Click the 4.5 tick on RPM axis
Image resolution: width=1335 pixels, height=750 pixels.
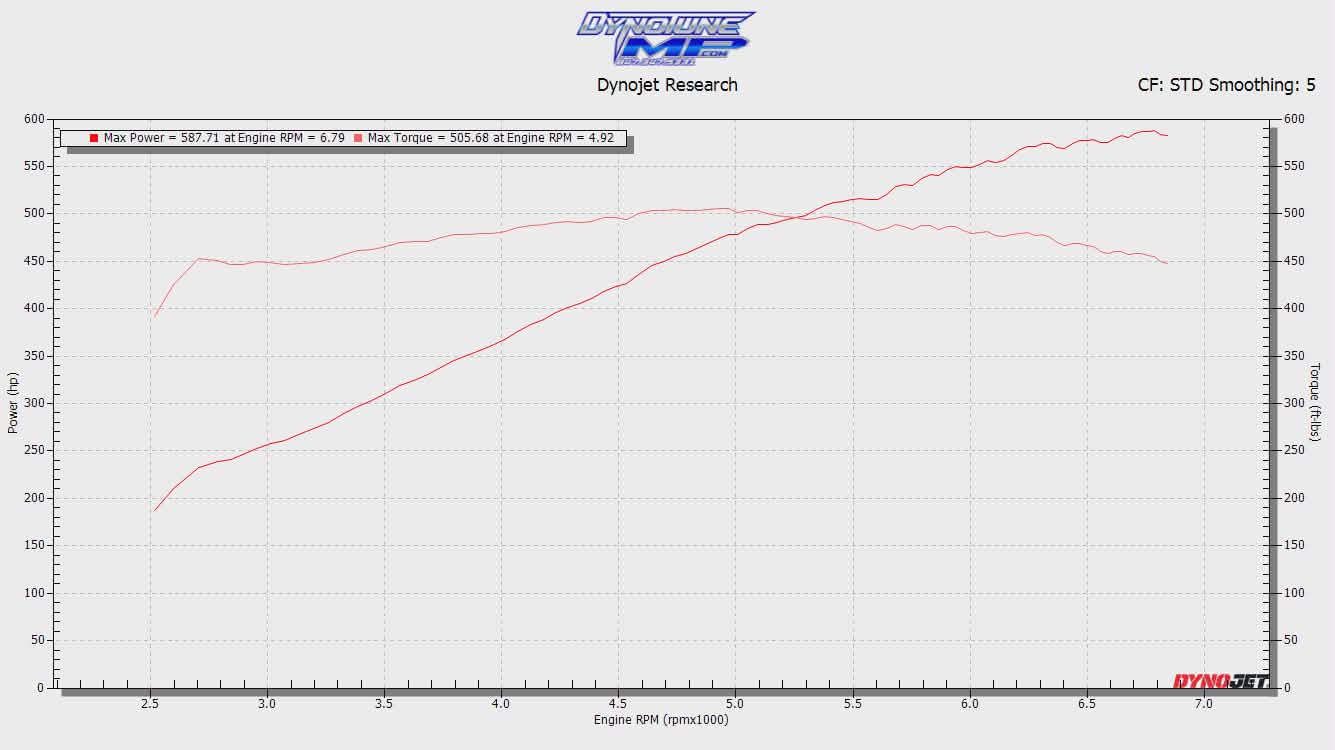click(x=618, y=704)
